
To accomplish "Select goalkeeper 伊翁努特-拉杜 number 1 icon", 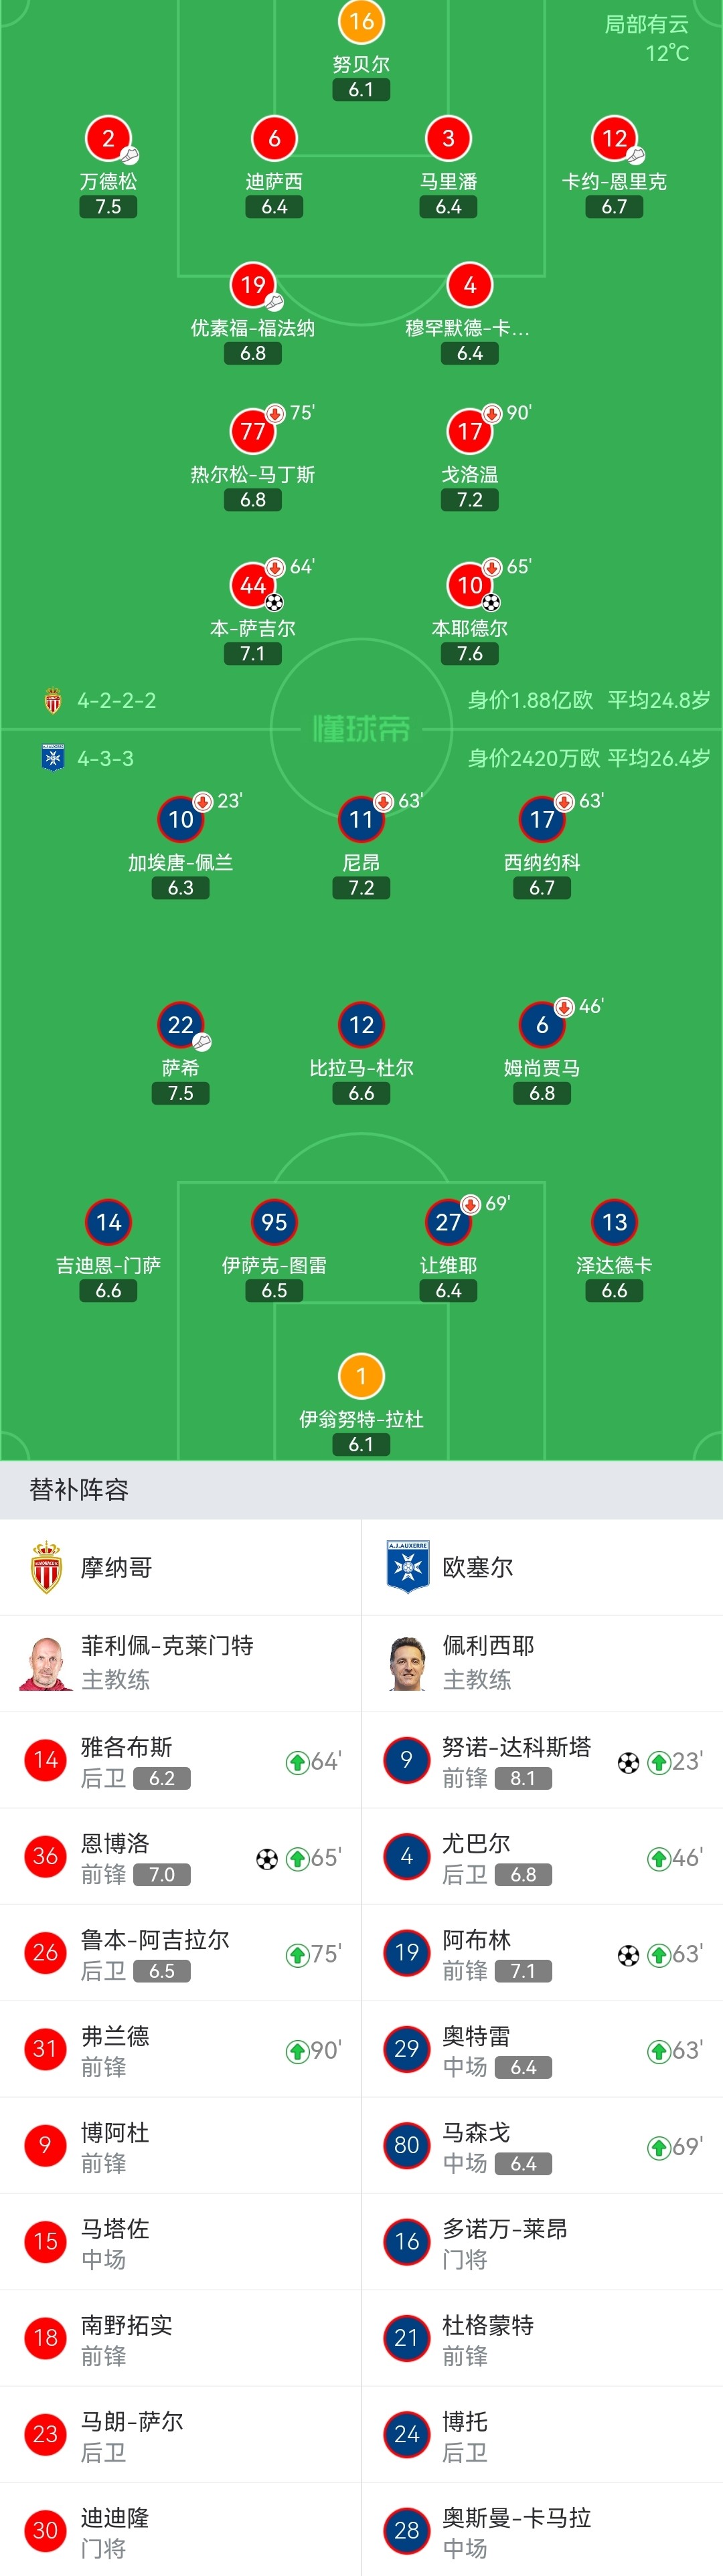I will 361,1376.
